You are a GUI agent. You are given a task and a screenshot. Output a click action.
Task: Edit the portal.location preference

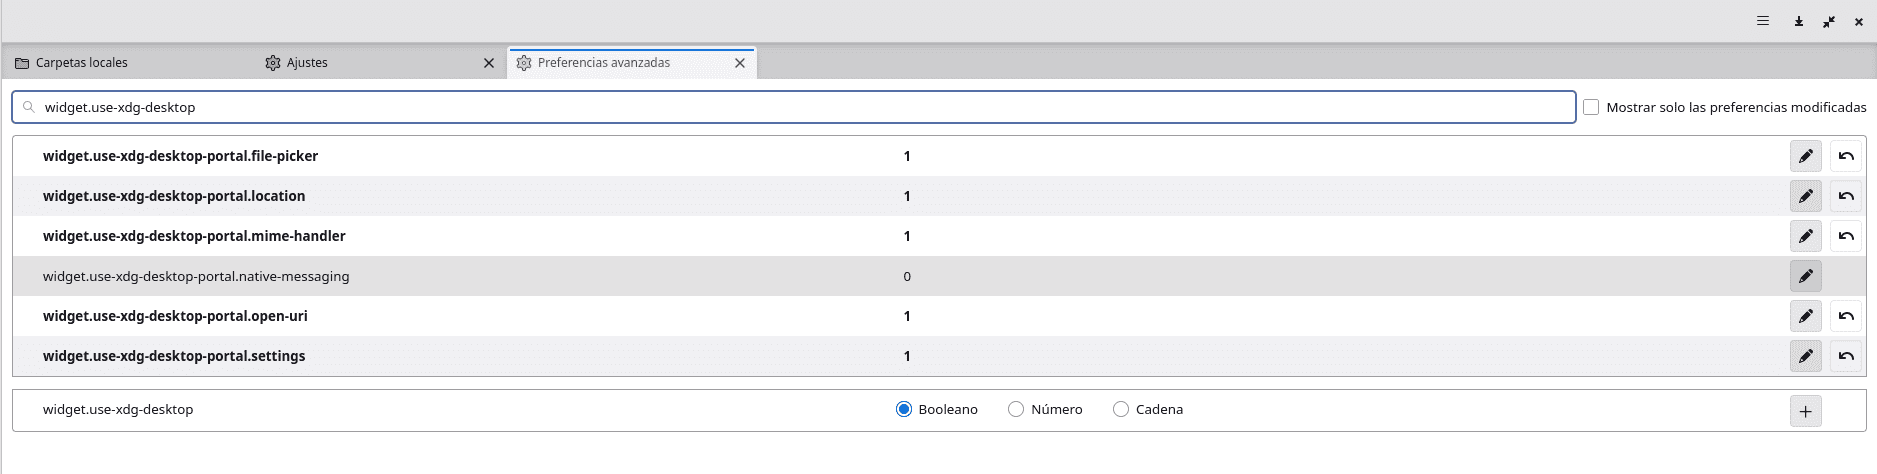coord(1805,196)
